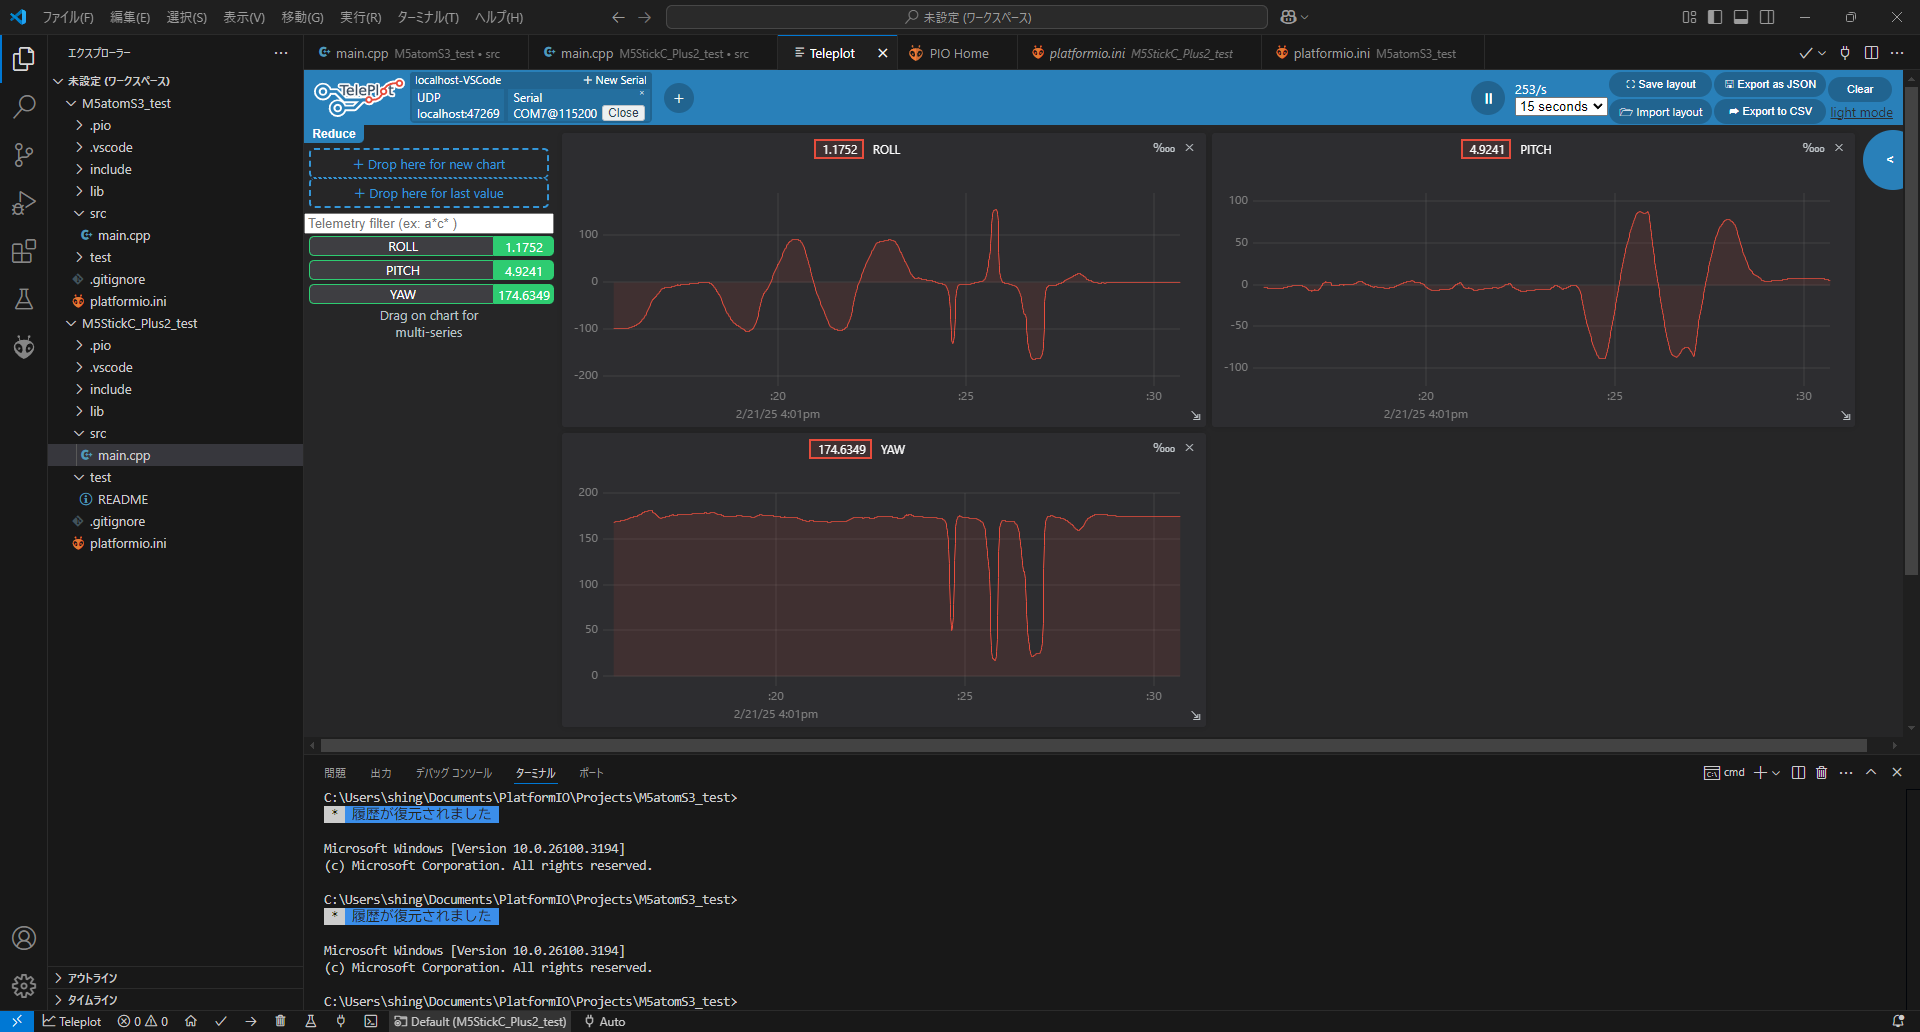The image size is (1920, 1032).
Task: Open PlatformIO terminal icon in status bar
Action: click(371, 1021)
